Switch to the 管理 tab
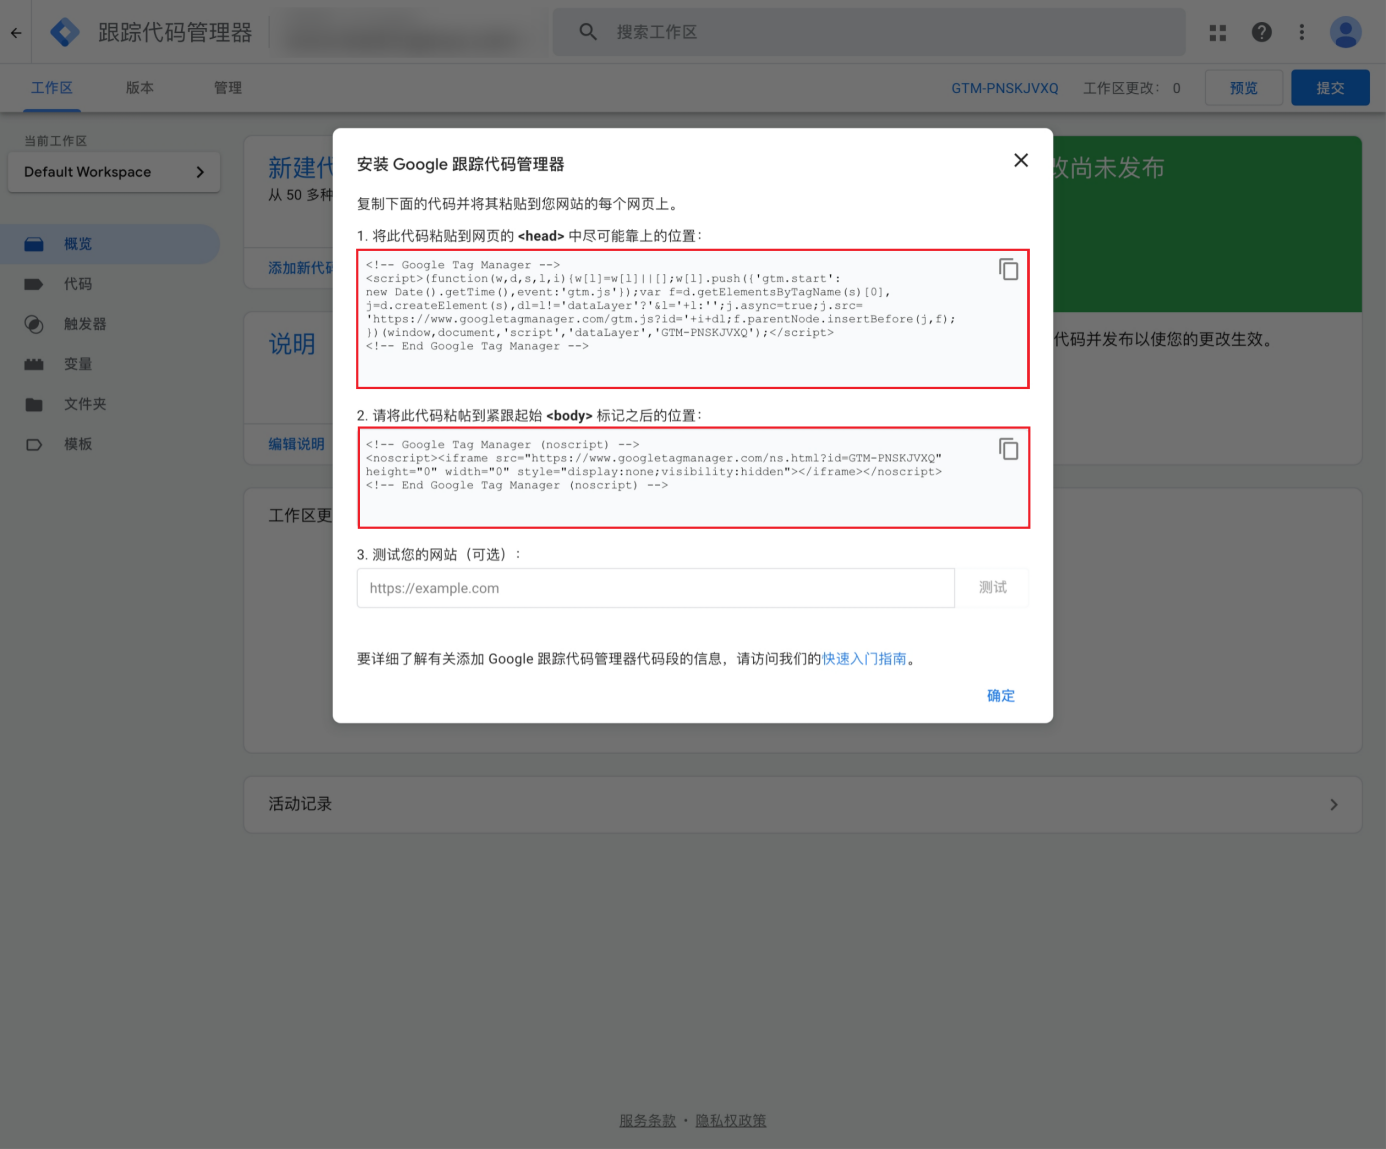The image size is (1386, 1149). point(228,88)
